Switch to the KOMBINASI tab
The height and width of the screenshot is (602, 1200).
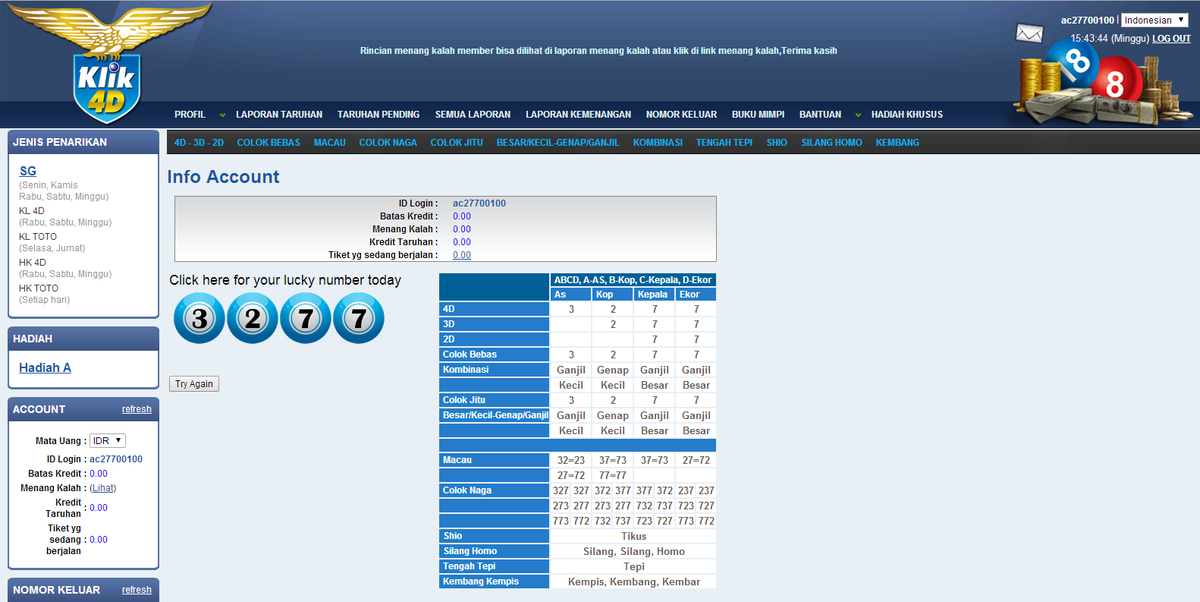(658, 143)
